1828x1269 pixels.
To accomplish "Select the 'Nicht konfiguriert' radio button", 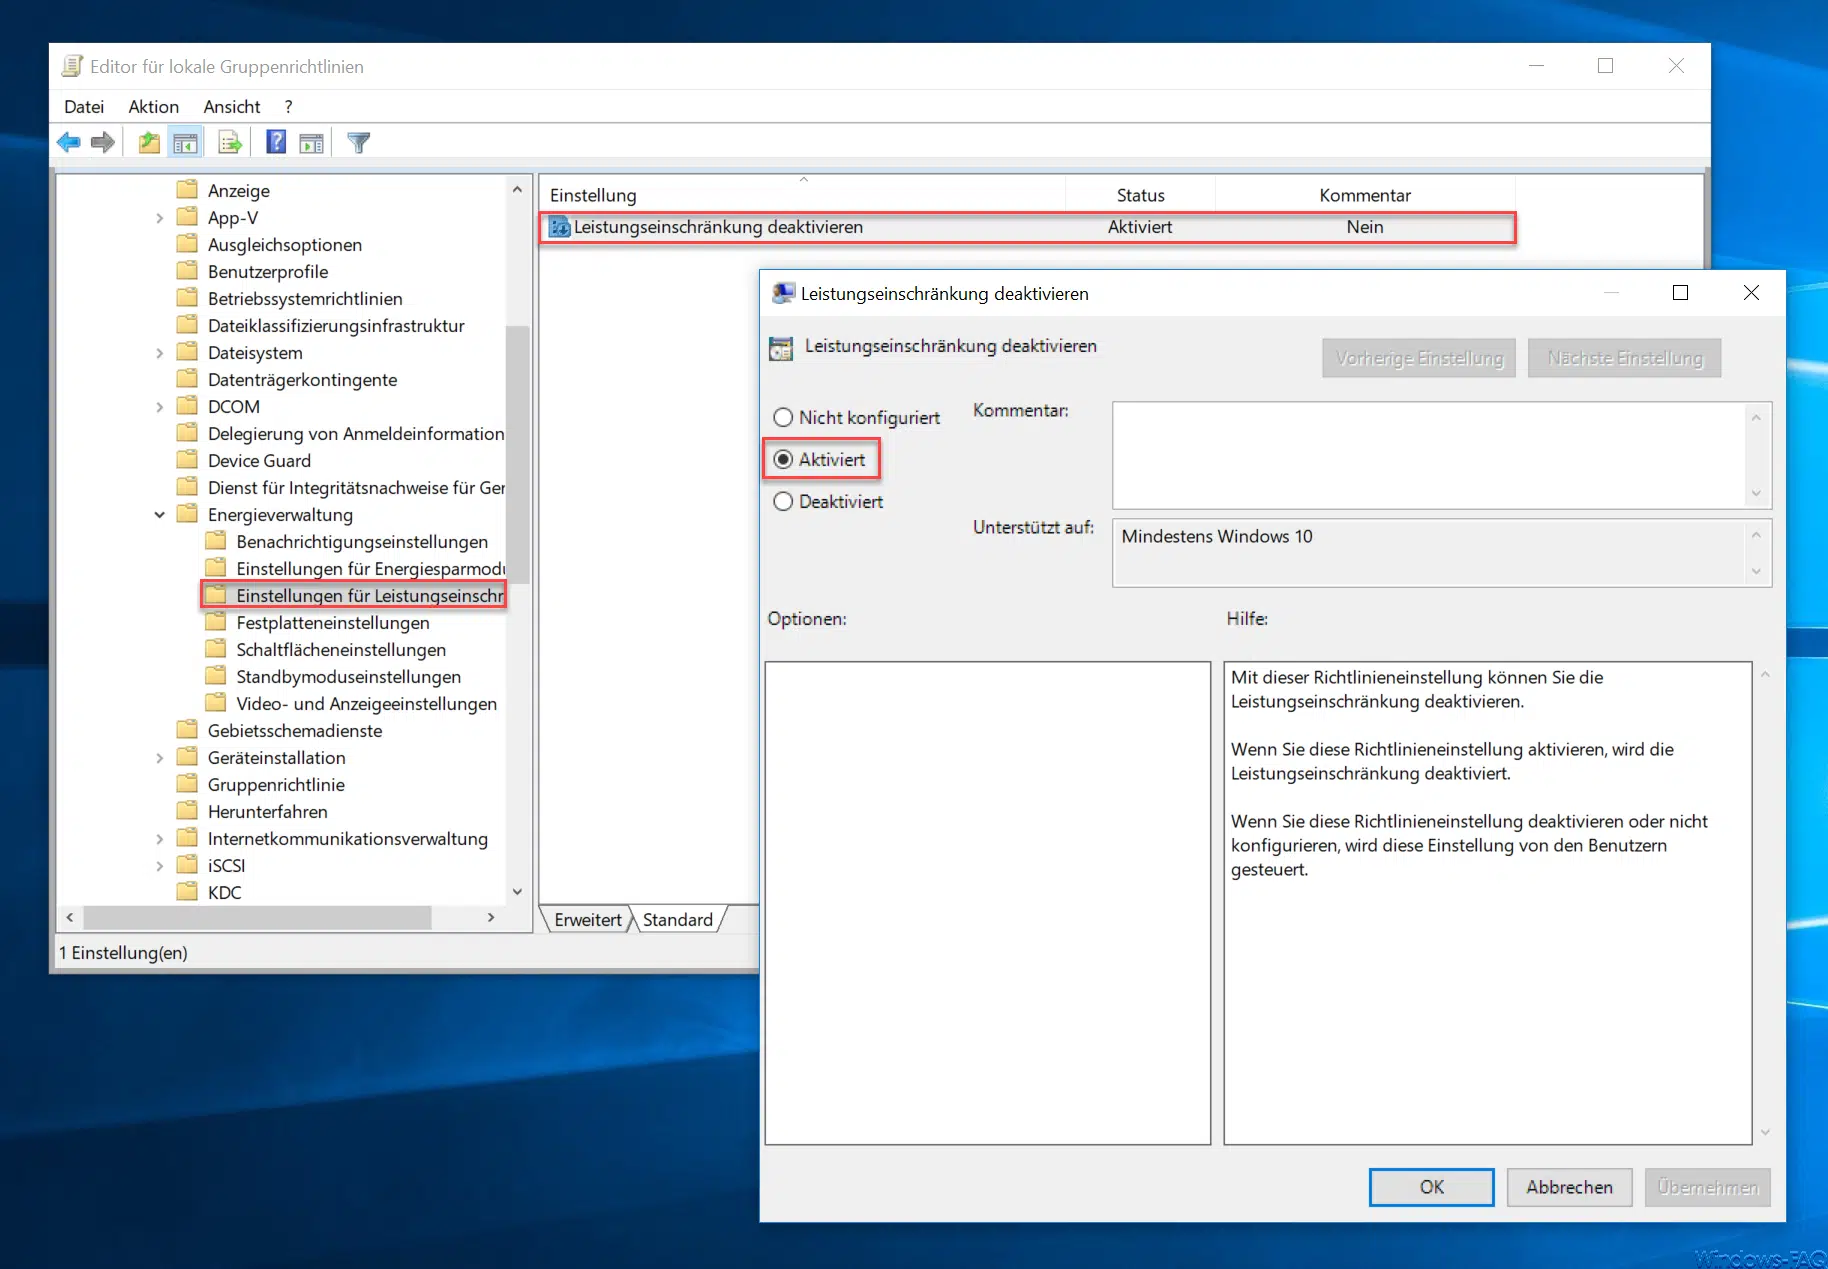I will tap(783, 418).
